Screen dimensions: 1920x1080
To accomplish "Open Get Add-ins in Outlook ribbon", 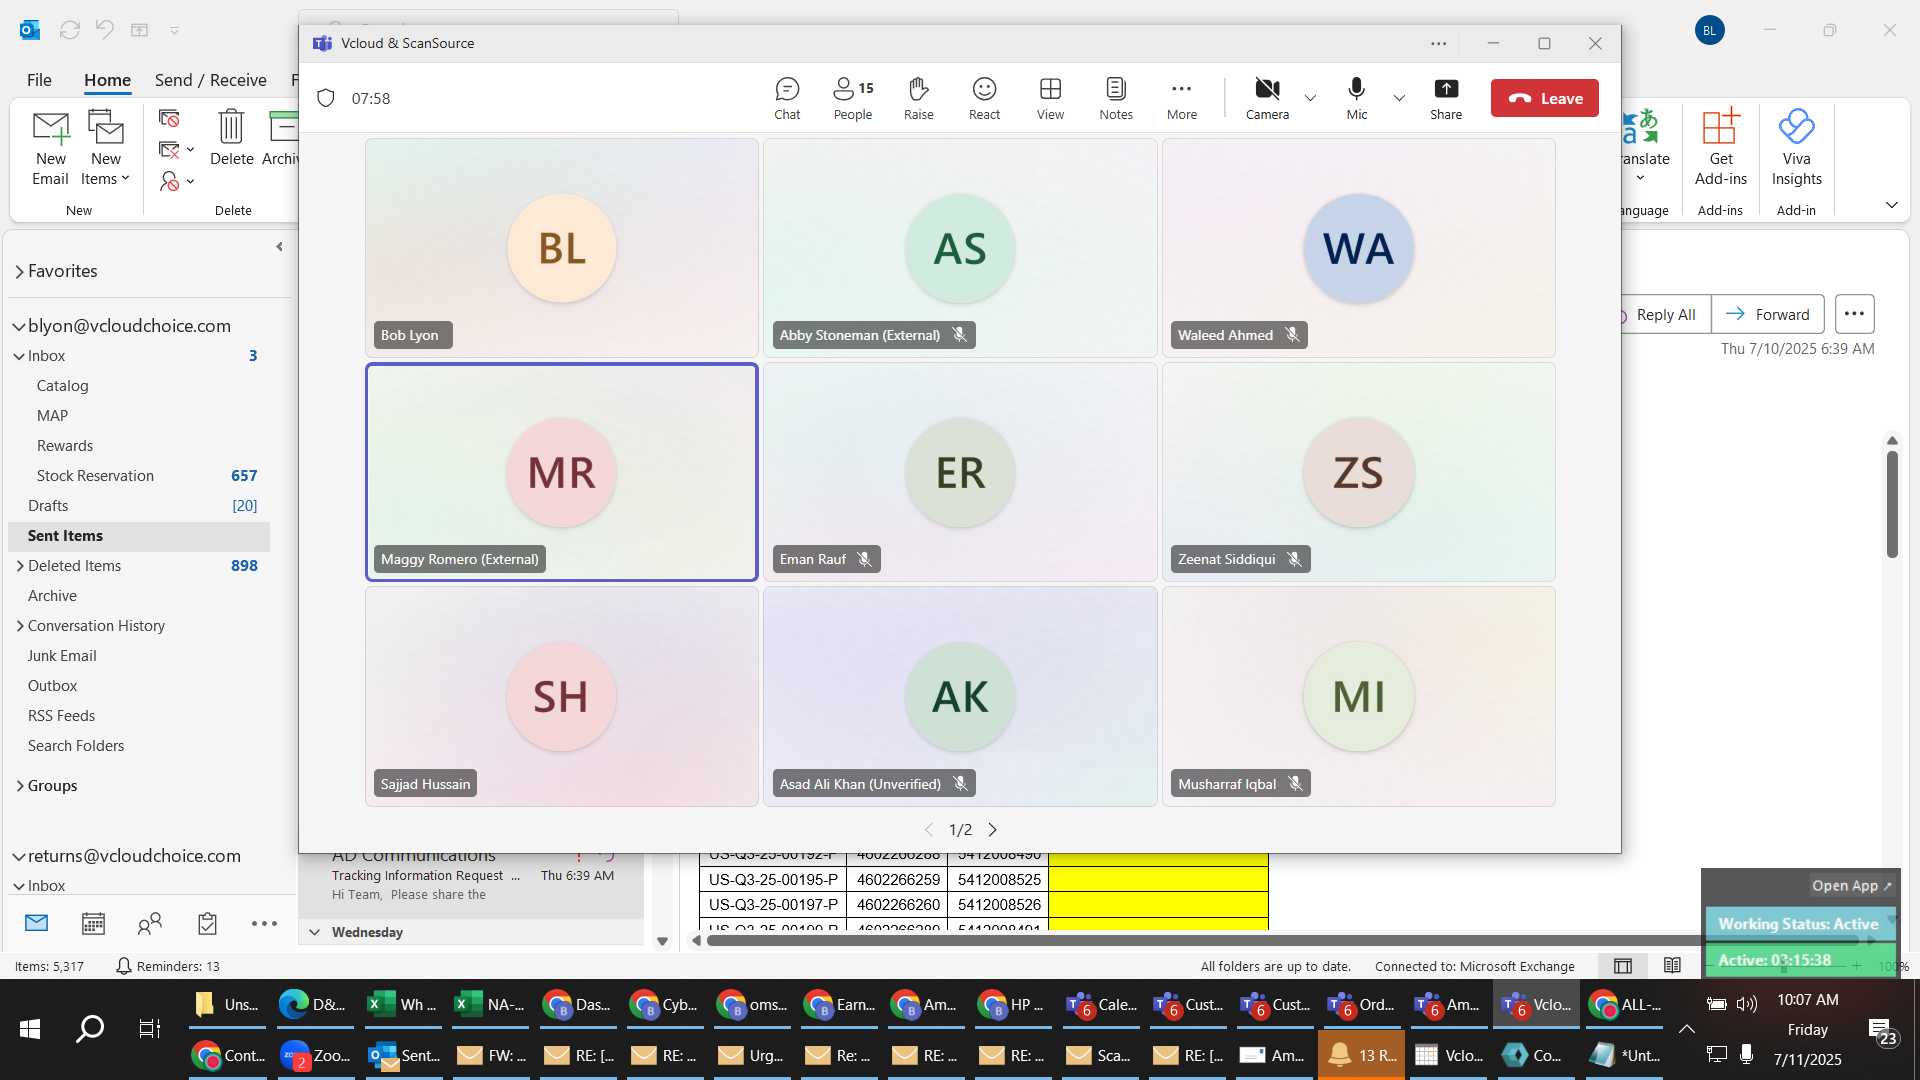I will (x=1720, y=148).
